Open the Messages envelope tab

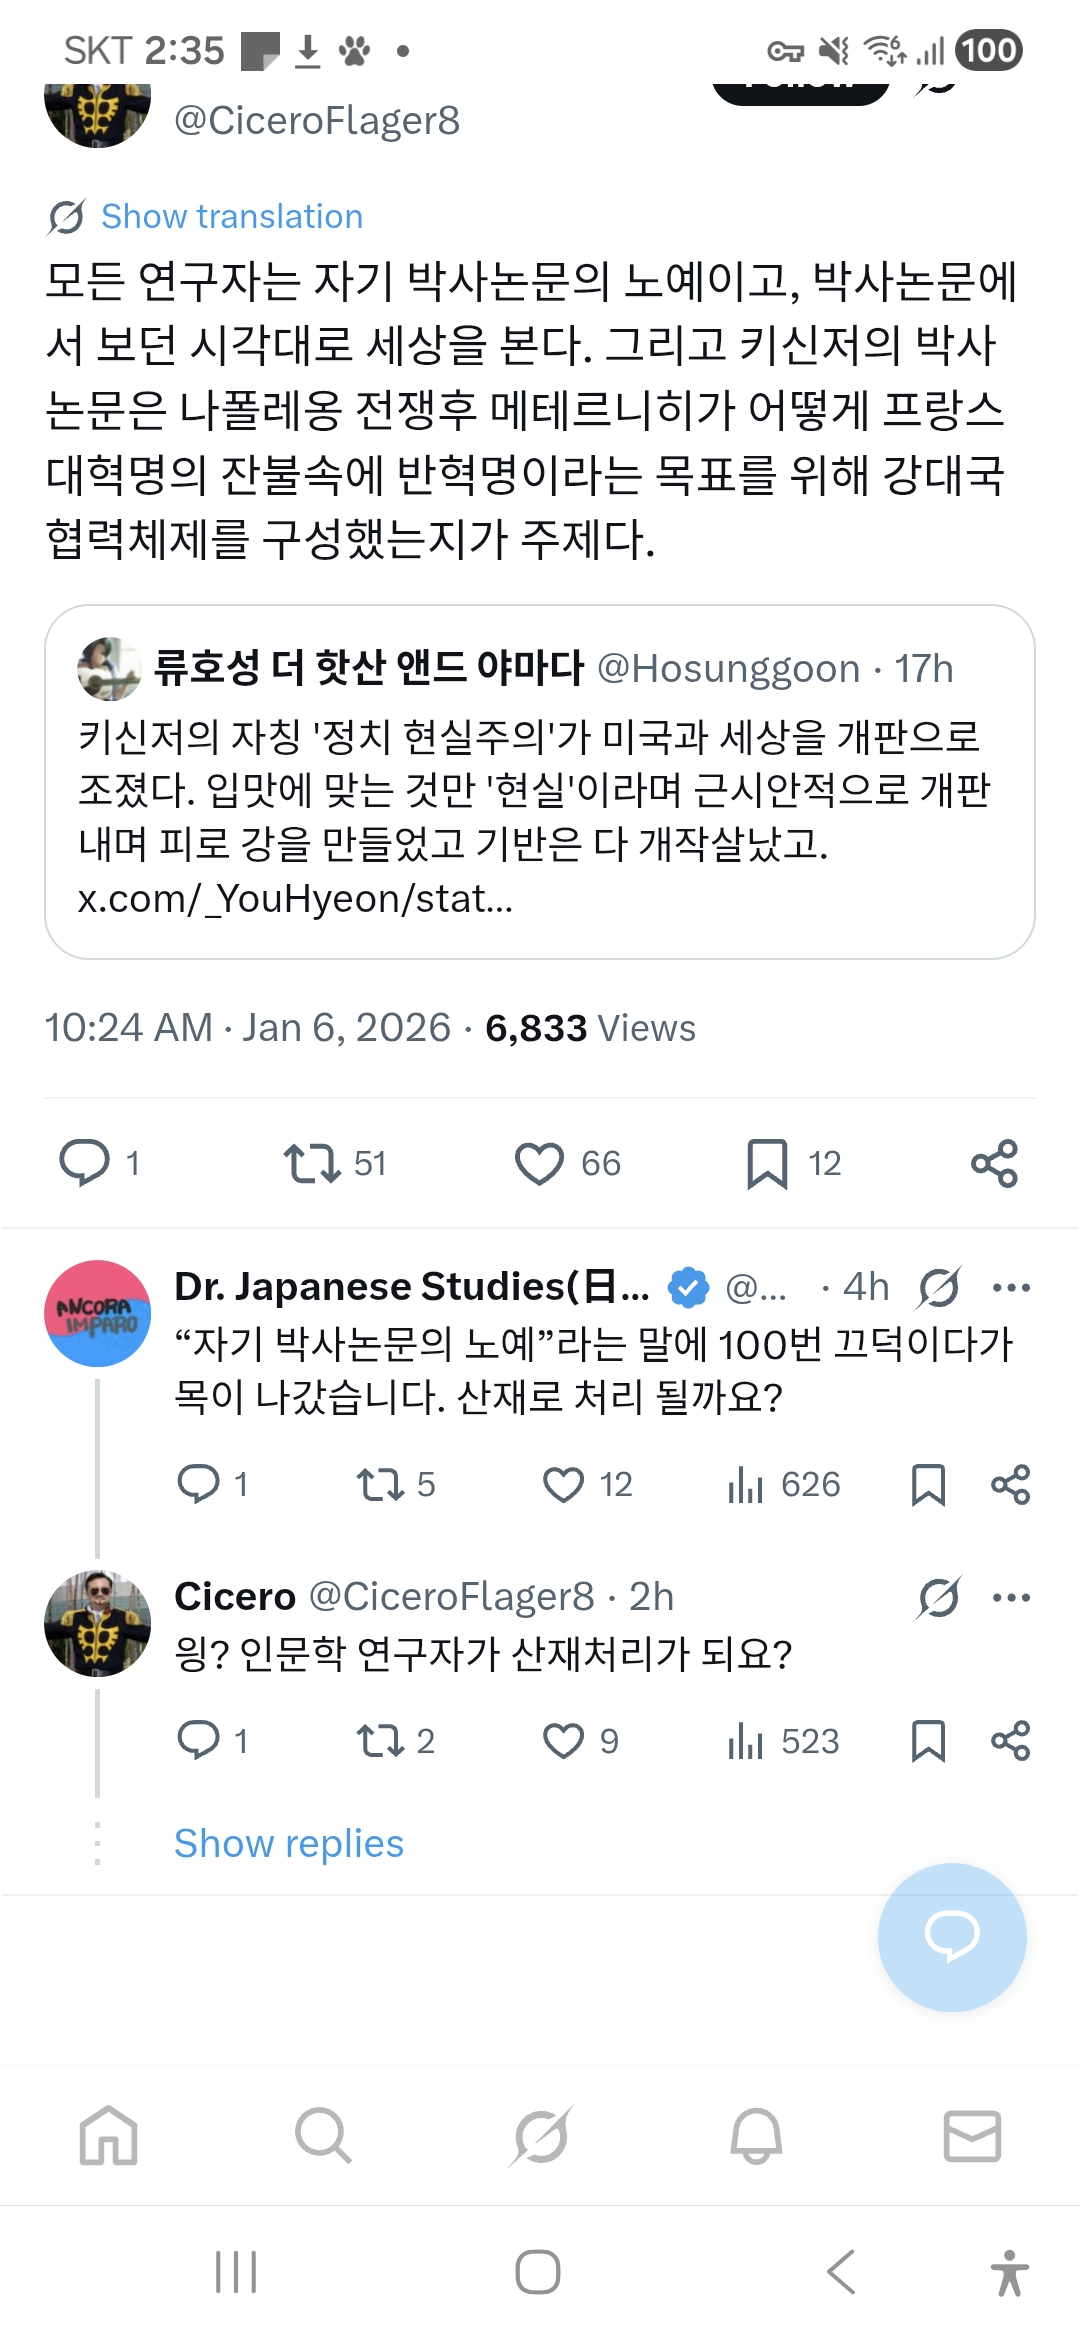point(971,2136)
